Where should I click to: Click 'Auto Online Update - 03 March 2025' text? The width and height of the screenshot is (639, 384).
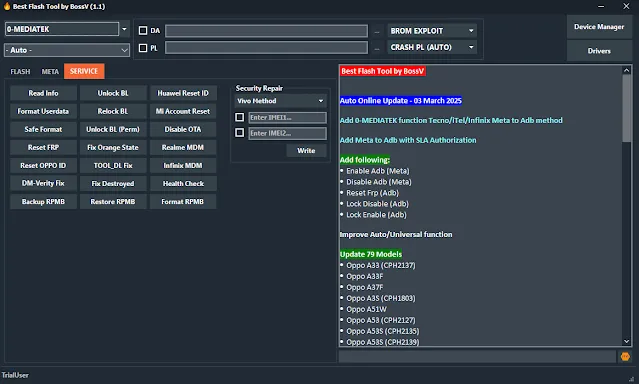tap(401, 101)
